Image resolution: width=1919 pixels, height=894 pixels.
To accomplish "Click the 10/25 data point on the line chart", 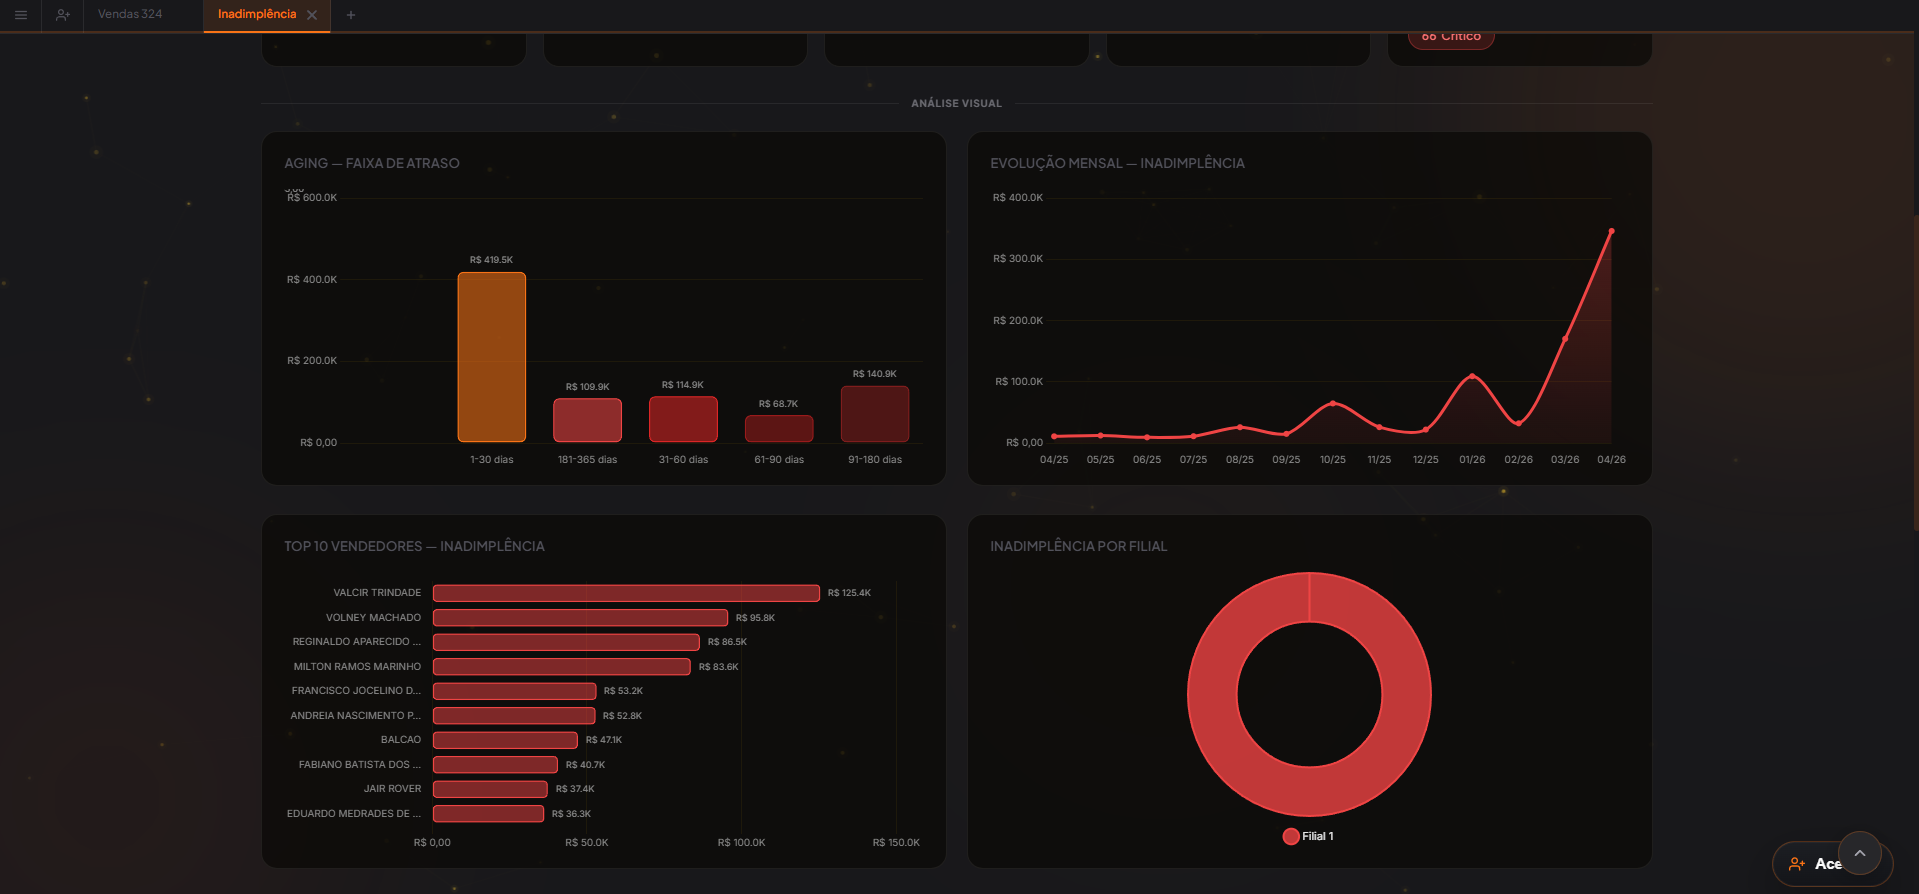I will (1333, 403).
